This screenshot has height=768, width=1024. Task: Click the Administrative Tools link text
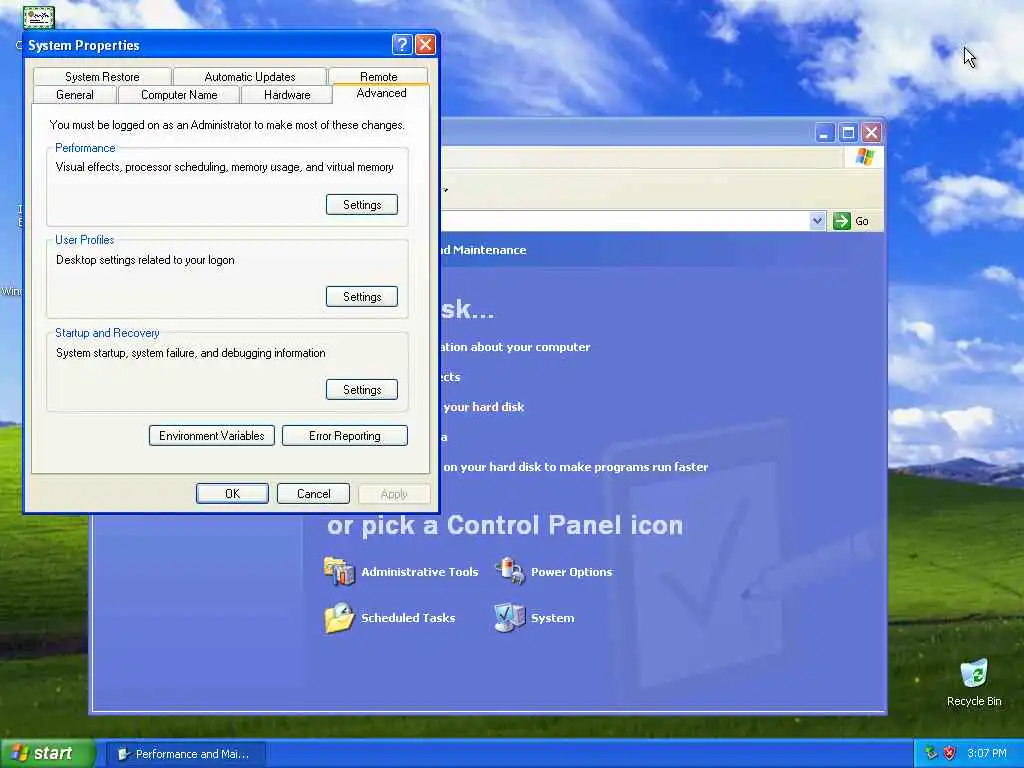pyautogui.click(x=419, y=572)
